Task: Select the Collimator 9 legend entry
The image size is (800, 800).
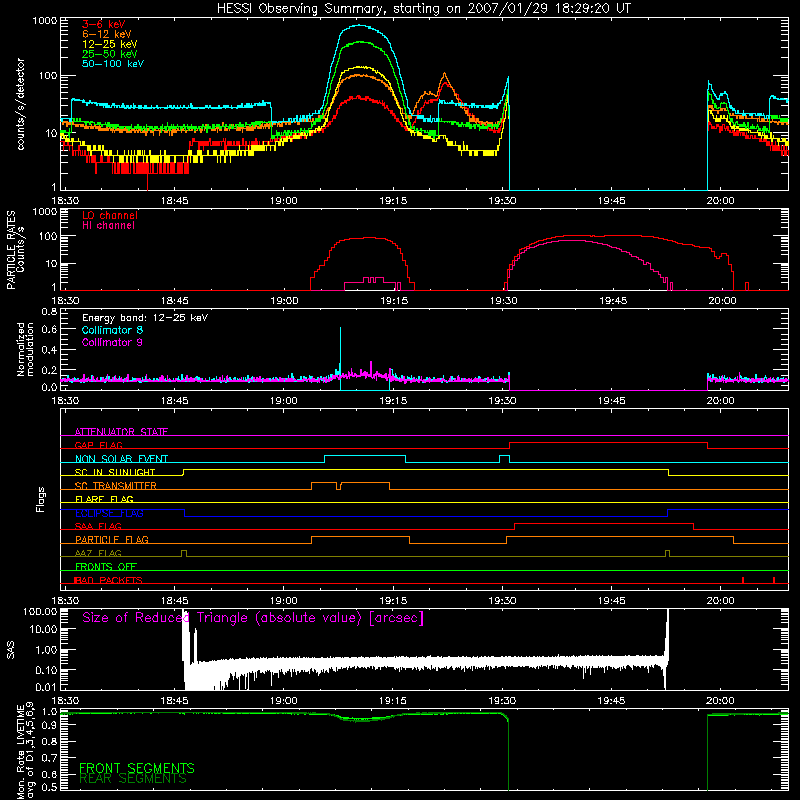Action: point(112,342)
